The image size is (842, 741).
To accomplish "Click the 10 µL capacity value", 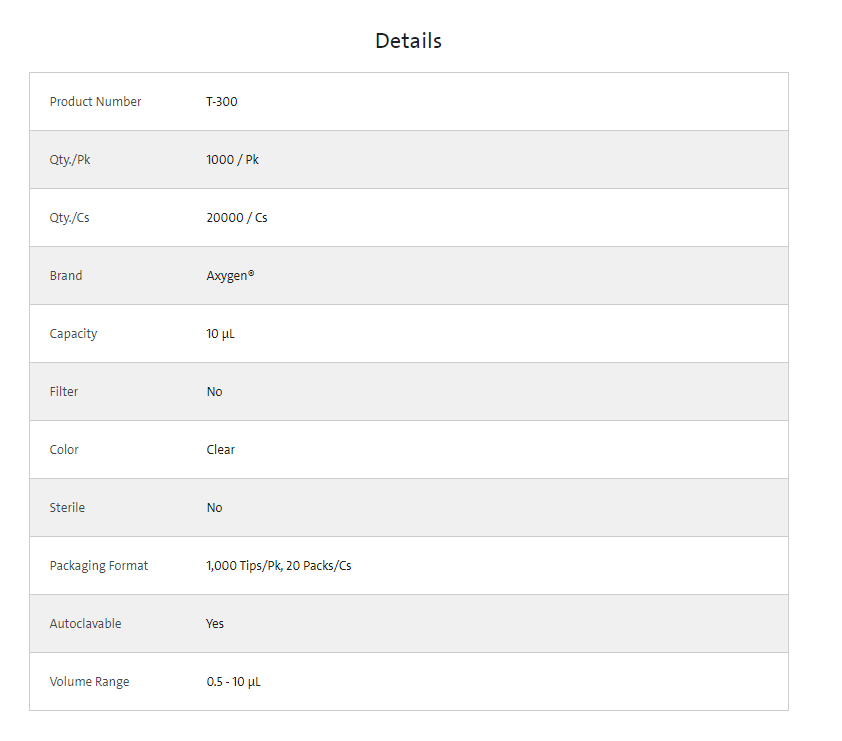I will click(x=220, y=334).
